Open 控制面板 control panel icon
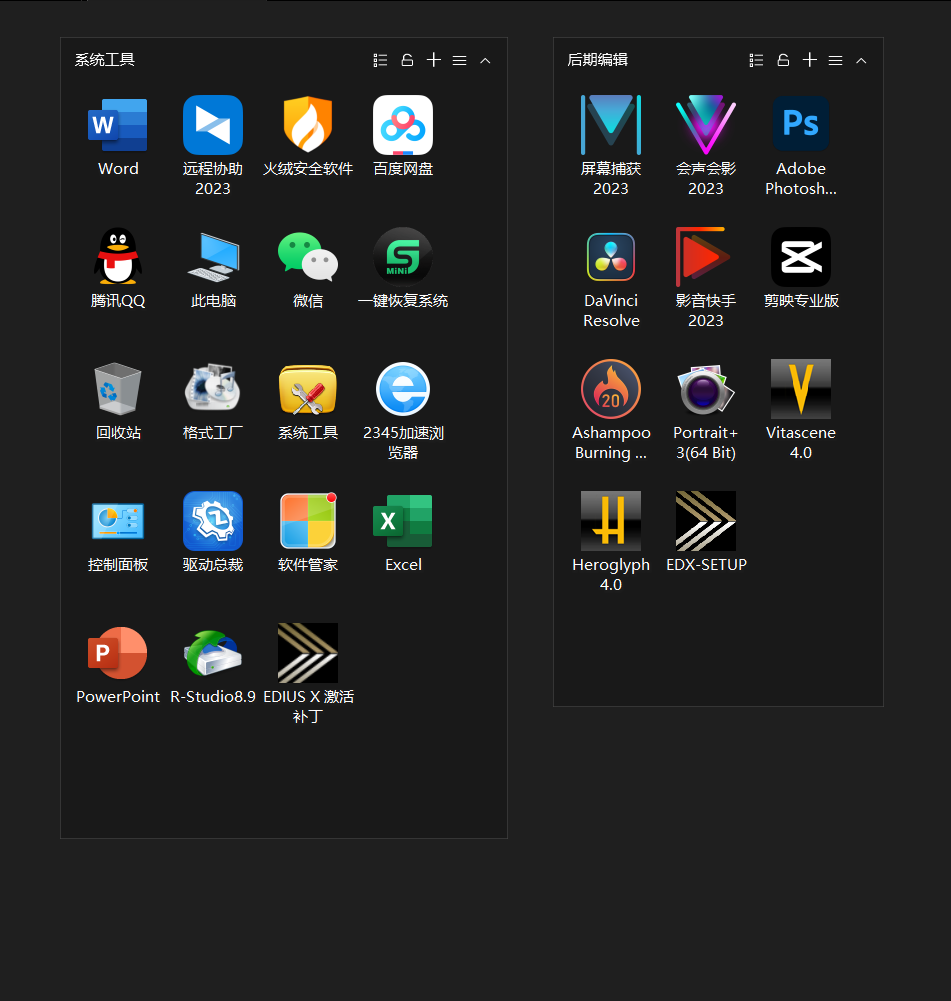The height and width of the screenshot is (1001, 951). coord(118,521)
